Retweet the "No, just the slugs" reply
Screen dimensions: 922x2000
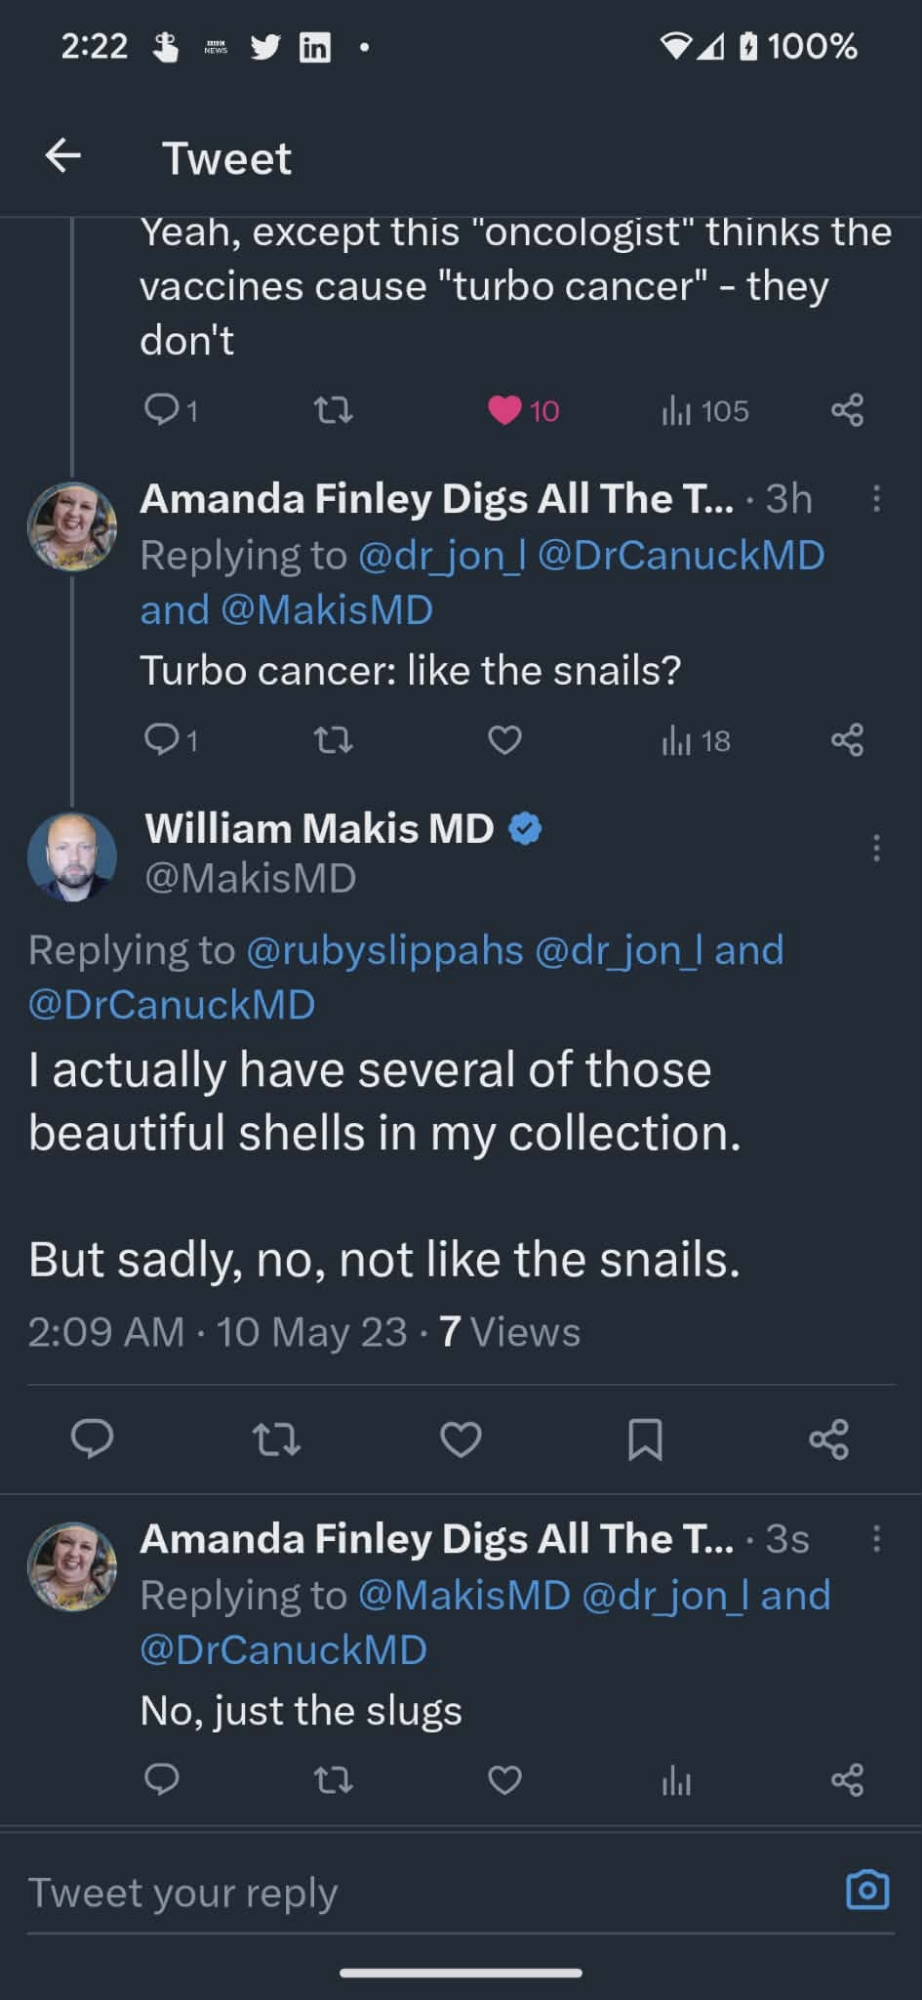click(333, 1780)
